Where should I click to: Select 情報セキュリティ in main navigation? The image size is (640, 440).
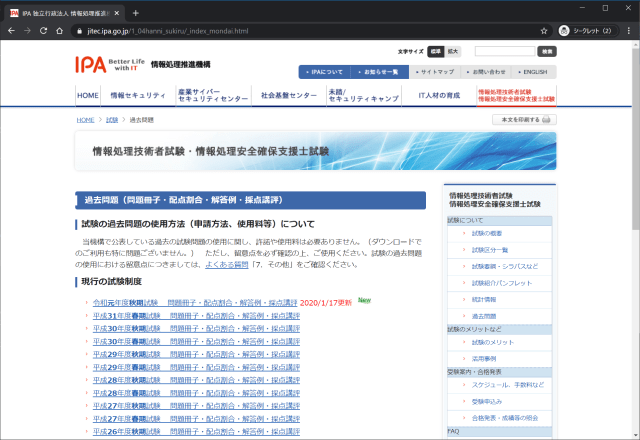click(138, 96)
